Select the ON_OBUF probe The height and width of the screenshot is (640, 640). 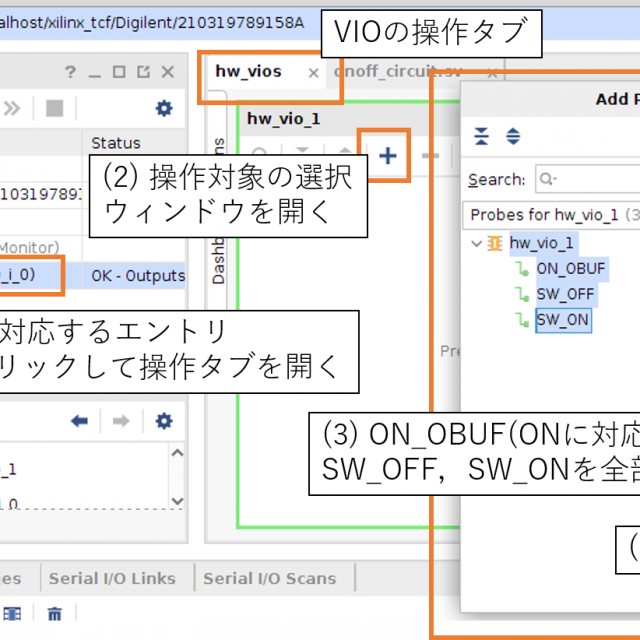tap(571, 268)
